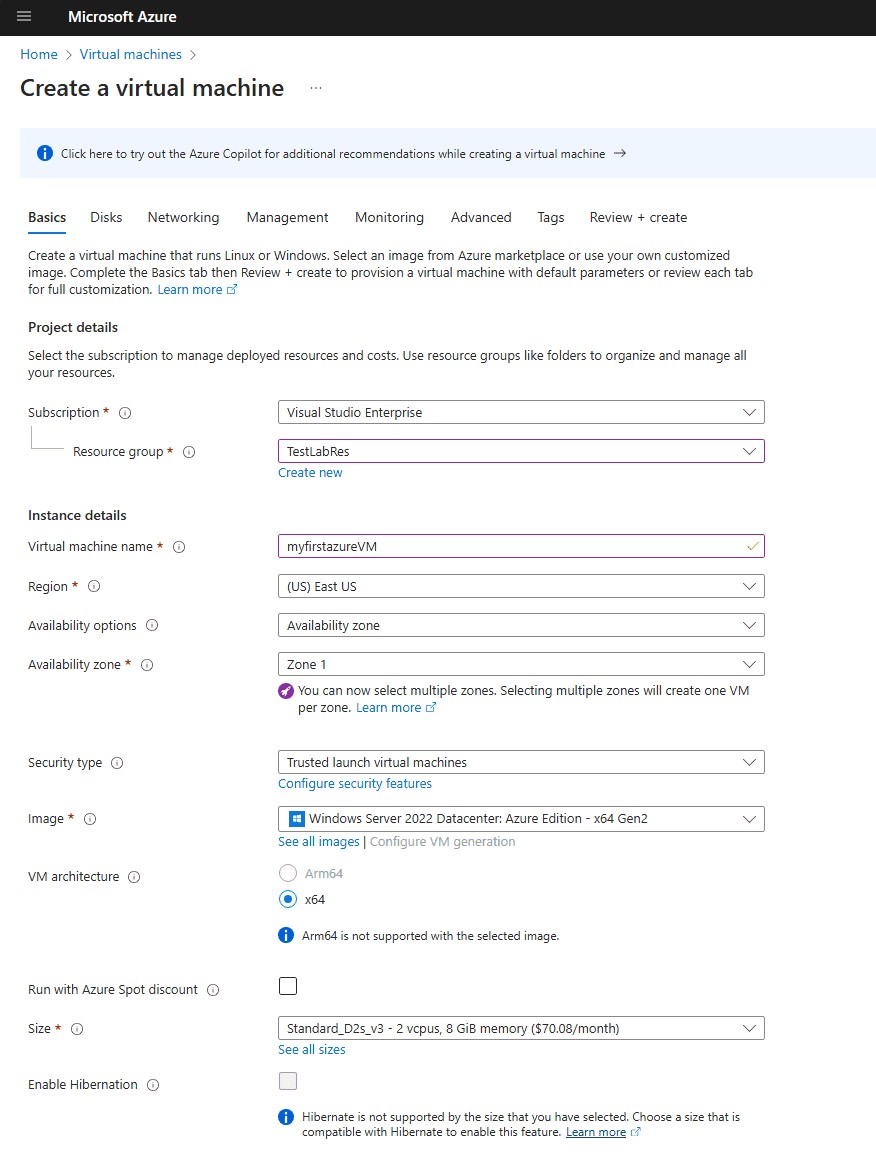Show info tooltip for Availability zone
This screenshot has width=876, height=1153.
point(147,665)
